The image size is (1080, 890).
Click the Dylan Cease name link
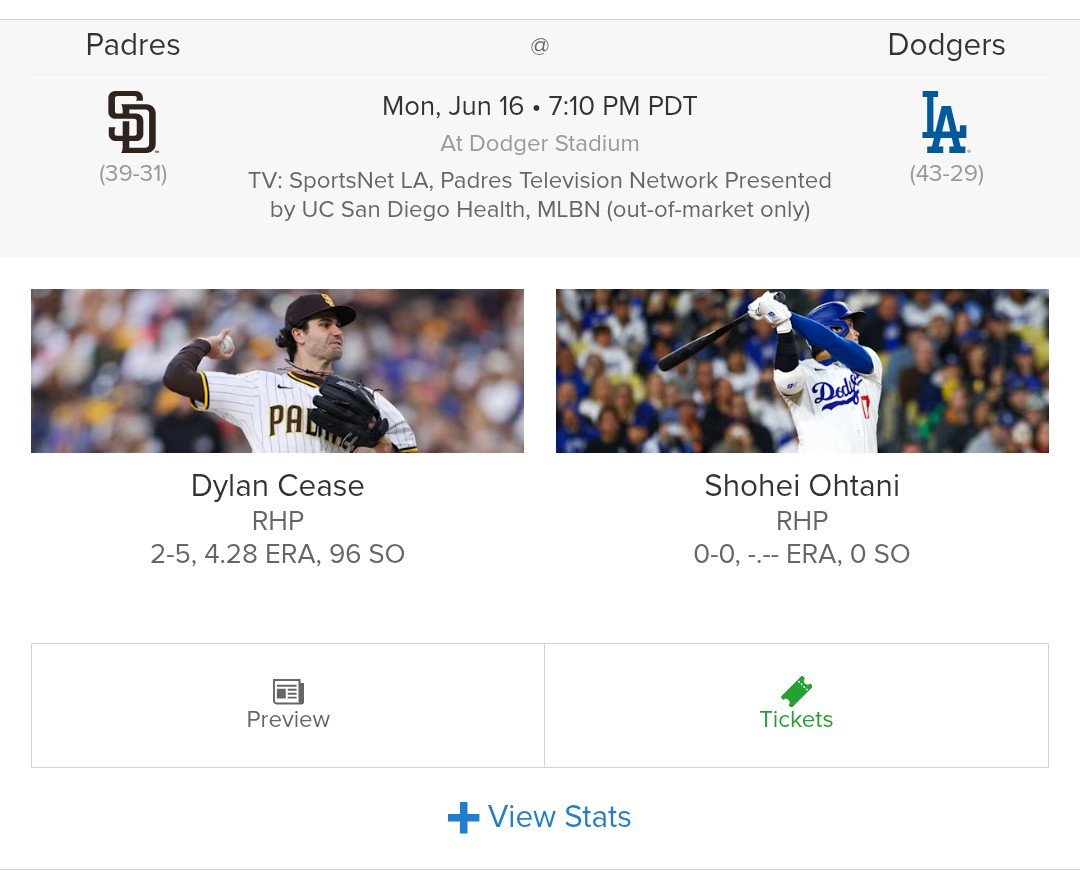(278, 486)
